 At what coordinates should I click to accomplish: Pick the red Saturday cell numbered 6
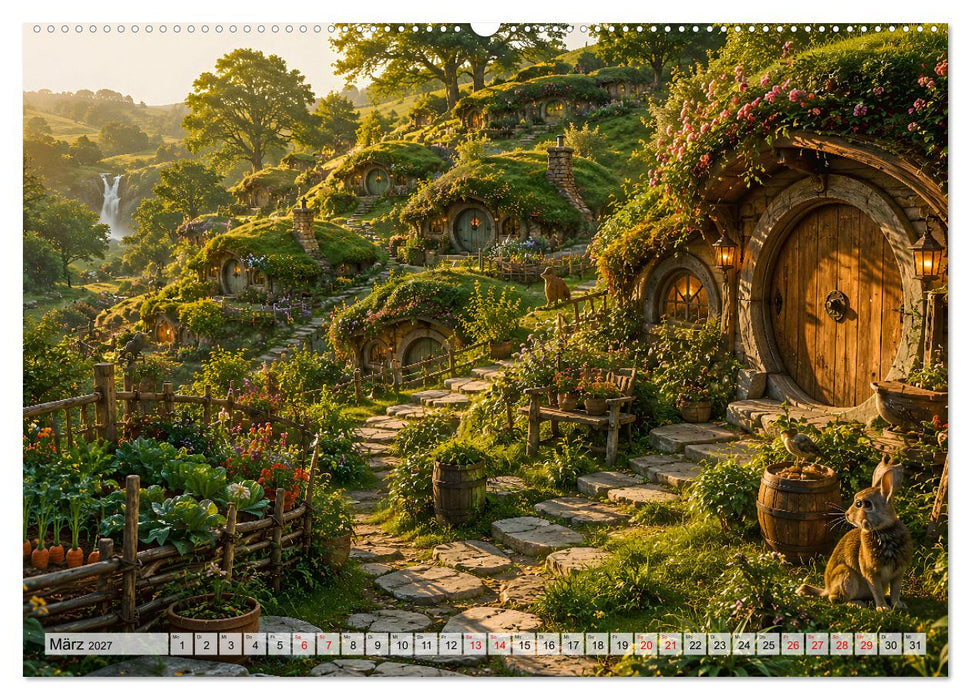[x=303, y=644]
